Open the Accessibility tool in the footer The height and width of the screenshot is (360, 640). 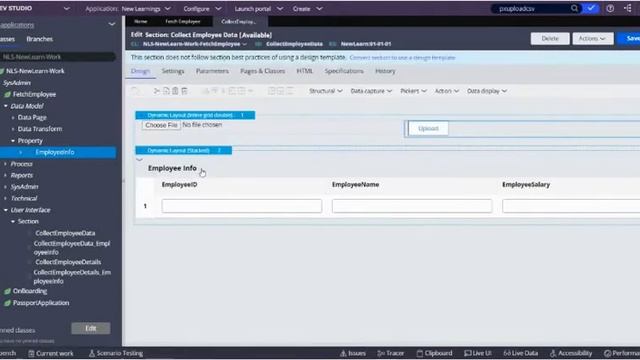[x=571, y=353]
